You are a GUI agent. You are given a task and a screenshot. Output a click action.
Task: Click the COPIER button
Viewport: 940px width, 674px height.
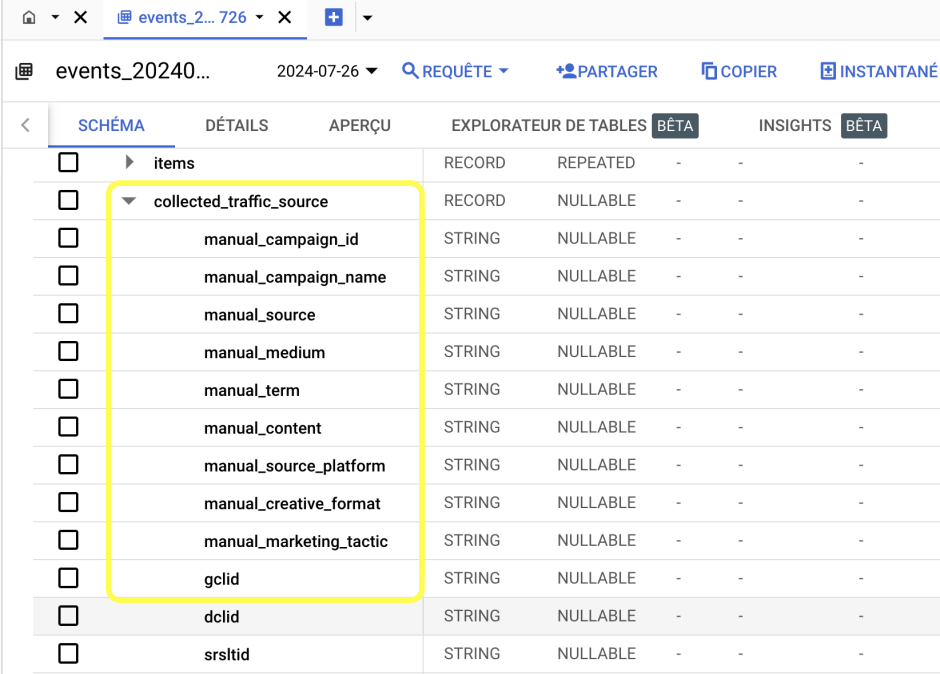pos(739,71)
